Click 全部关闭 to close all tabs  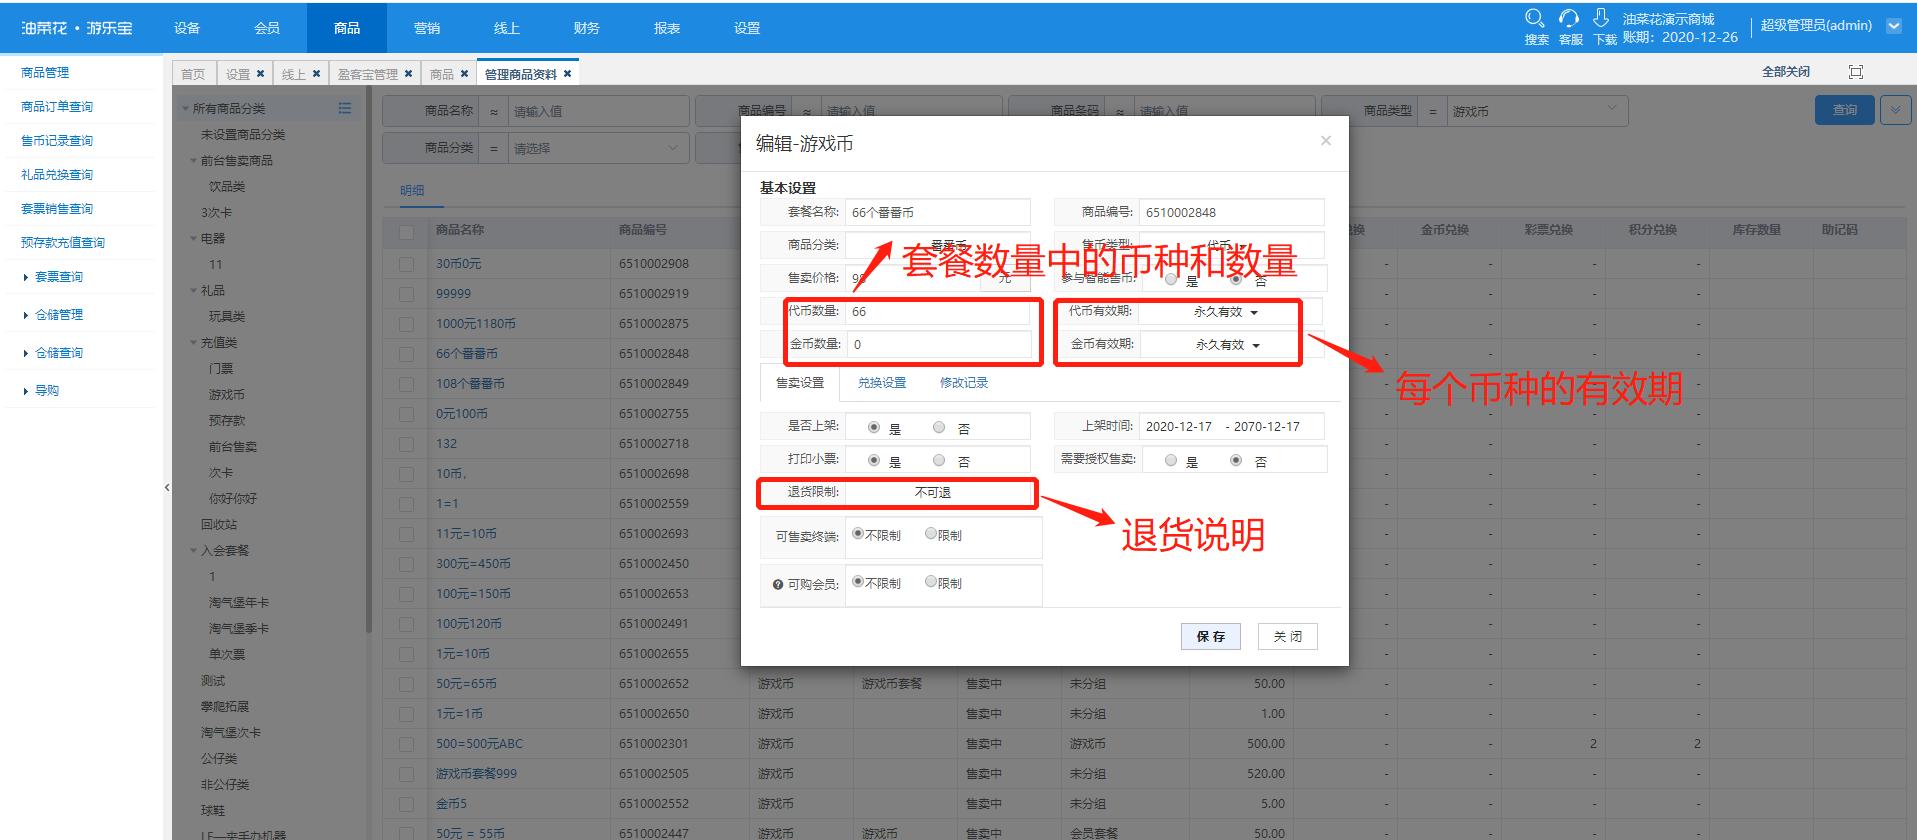click(x=1786, y=72)
